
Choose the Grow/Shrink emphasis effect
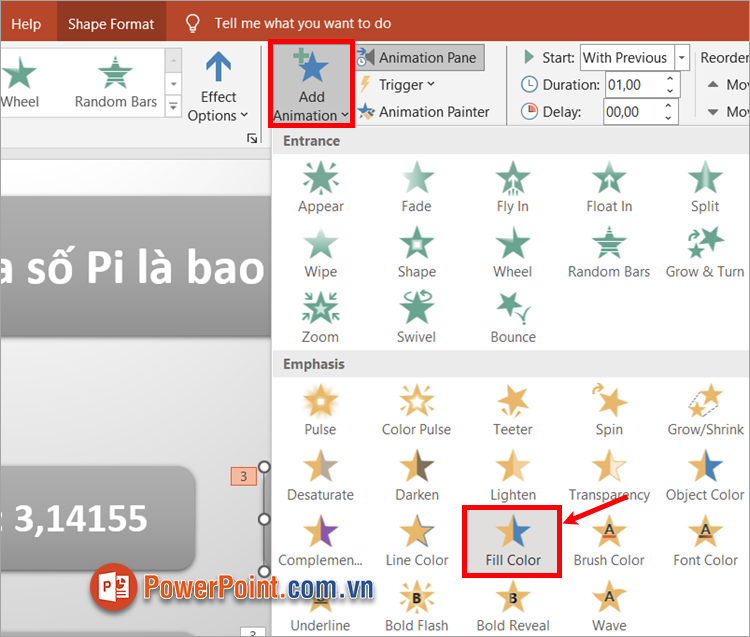point(705,410)
